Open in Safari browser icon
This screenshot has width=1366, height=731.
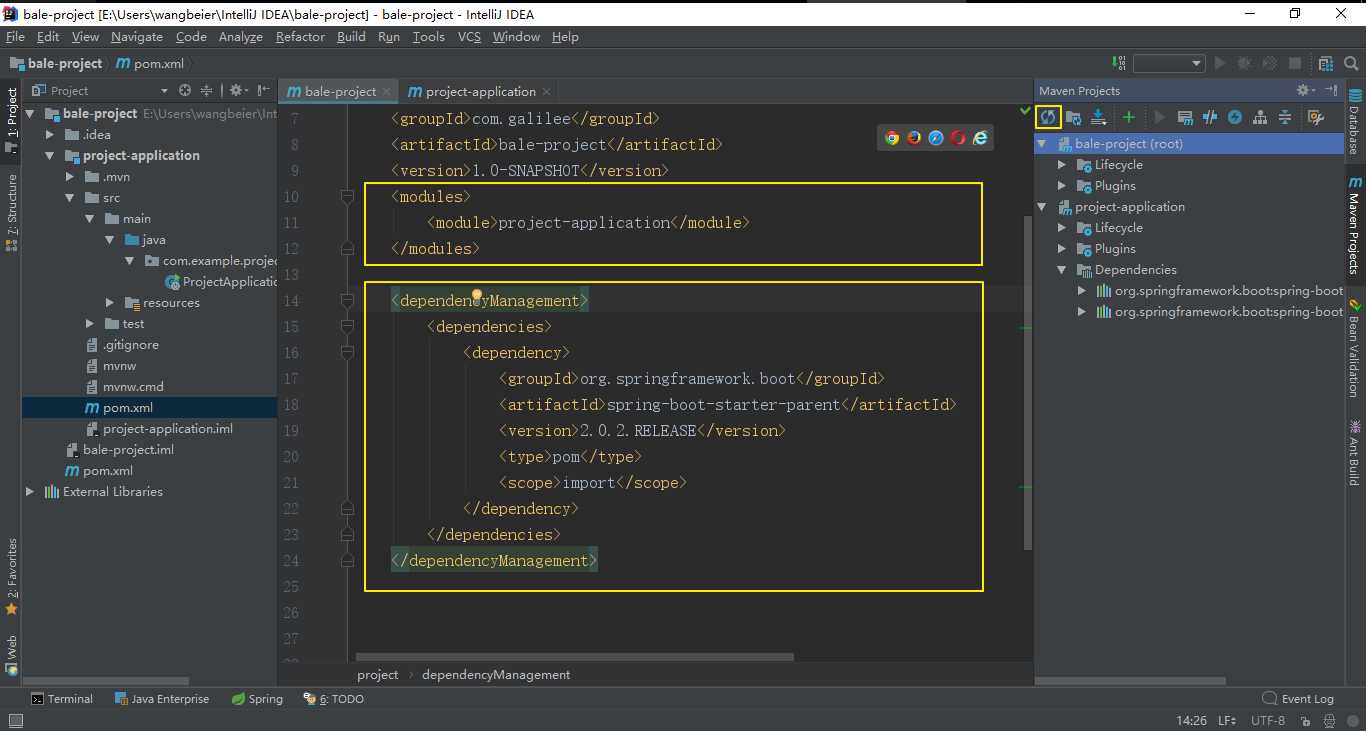tap(936, 138)
